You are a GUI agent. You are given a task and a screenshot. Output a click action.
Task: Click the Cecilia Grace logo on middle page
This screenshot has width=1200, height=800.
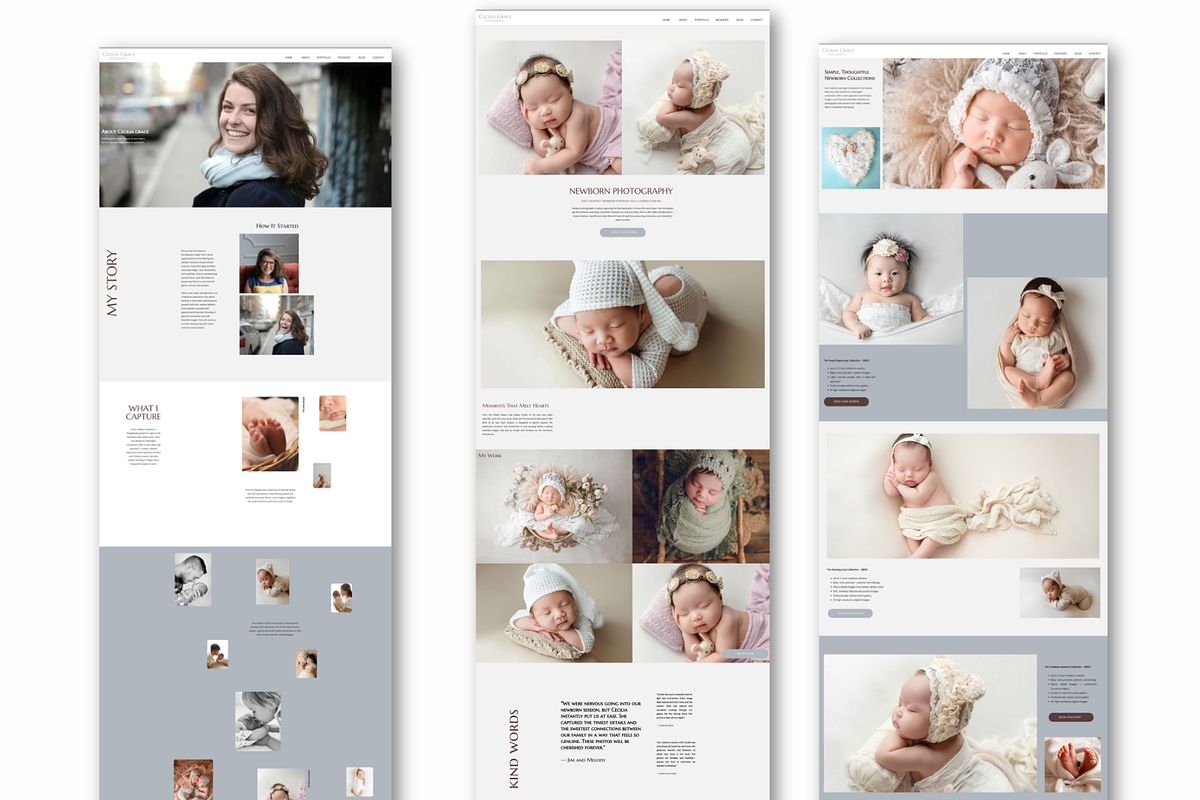point(497,18)
